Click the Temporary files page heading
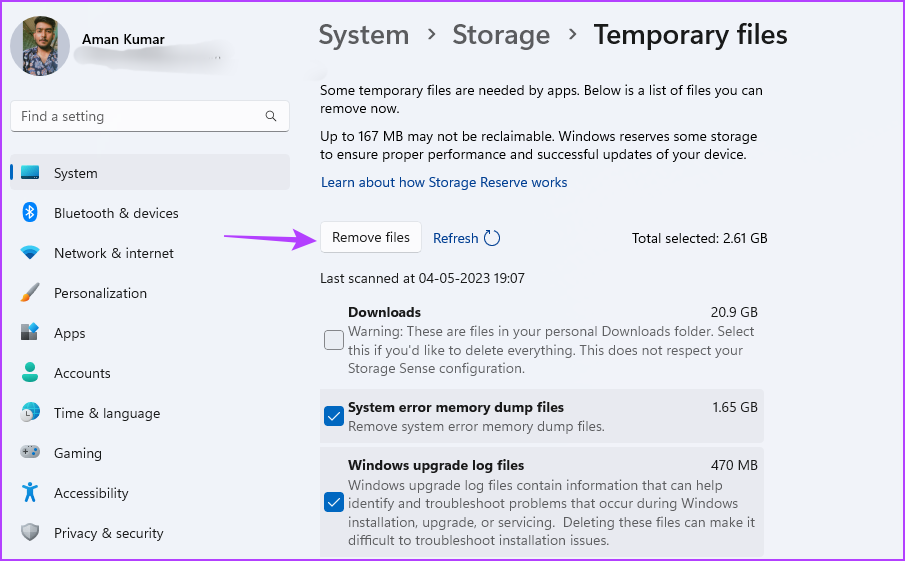Screen dimensions: 905x561 pyautogui.click(x=690, y=35)
